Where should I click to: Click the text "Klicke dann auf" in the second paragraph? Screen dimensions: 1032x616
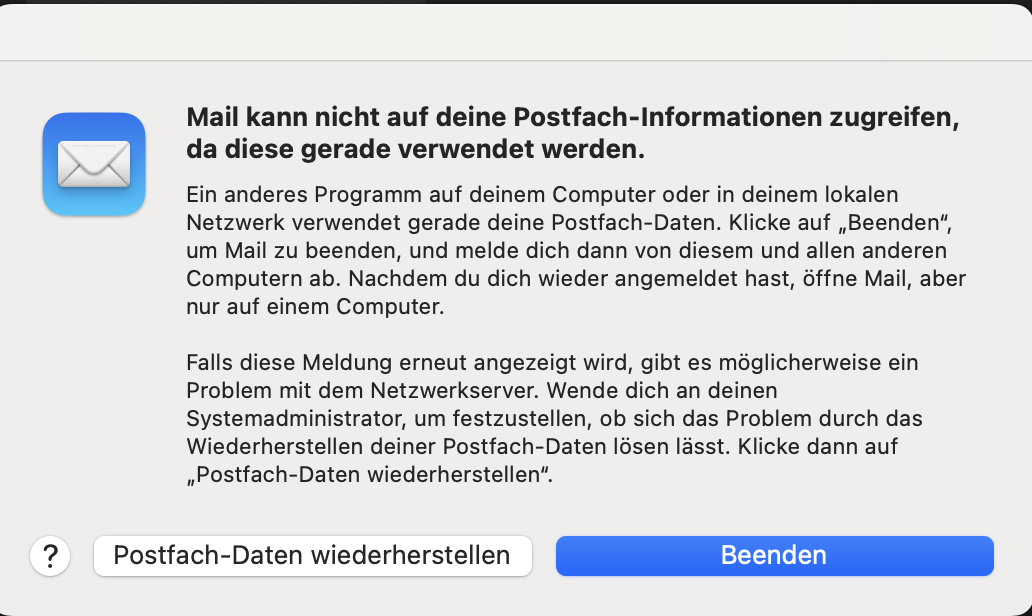click(x=829, y=446)
